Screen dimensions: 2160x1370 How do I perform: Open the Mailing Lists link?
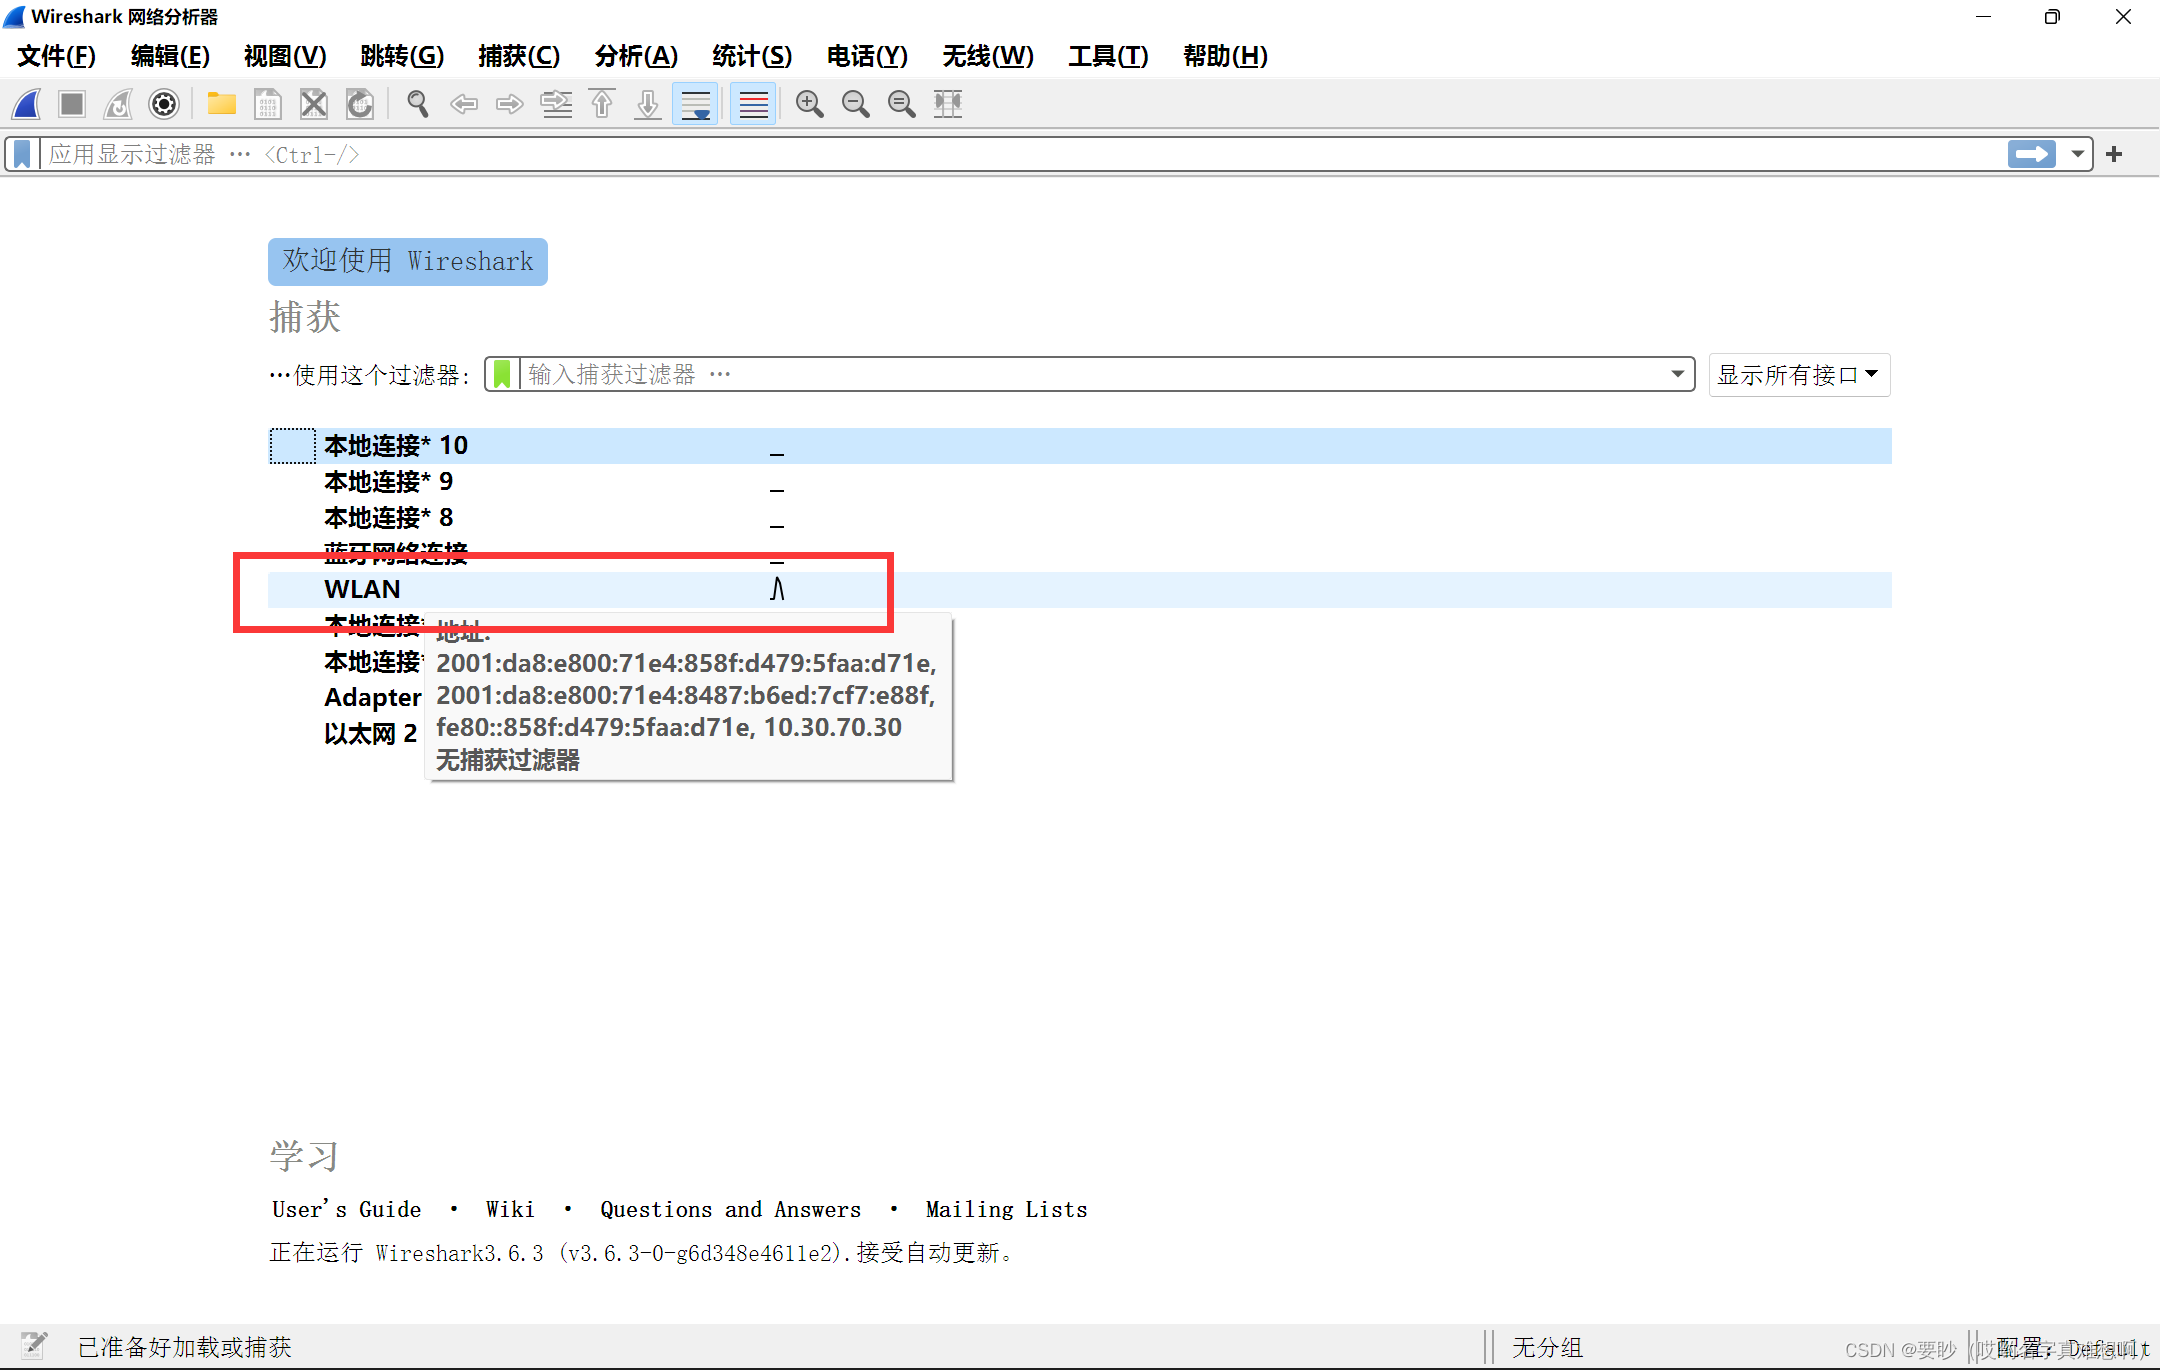1006,1209
